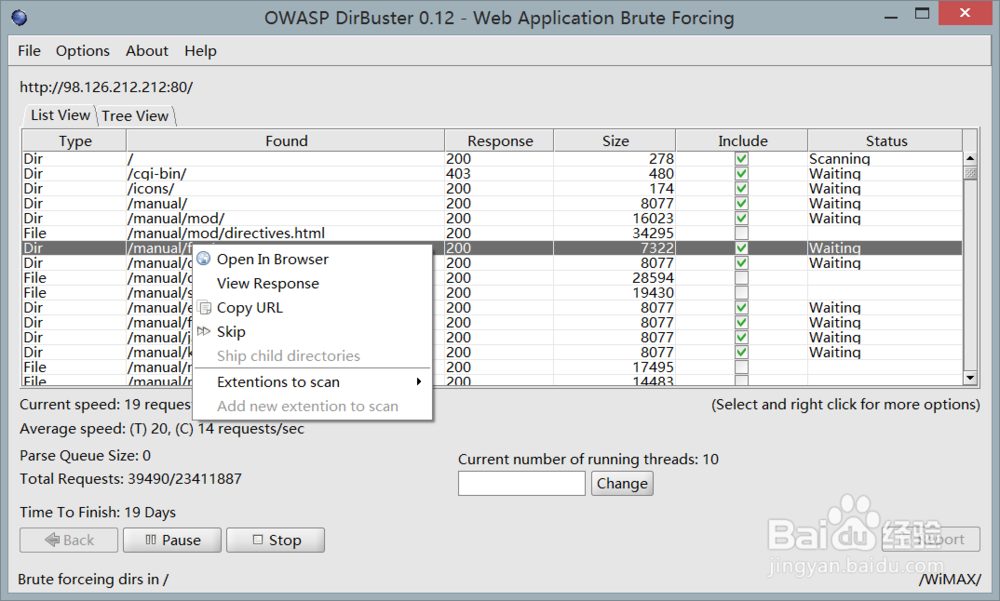Click the Copy URL clipboard icon
Image resolution: width=1000 pixels, height=601 pixels.
pos(204,308)
